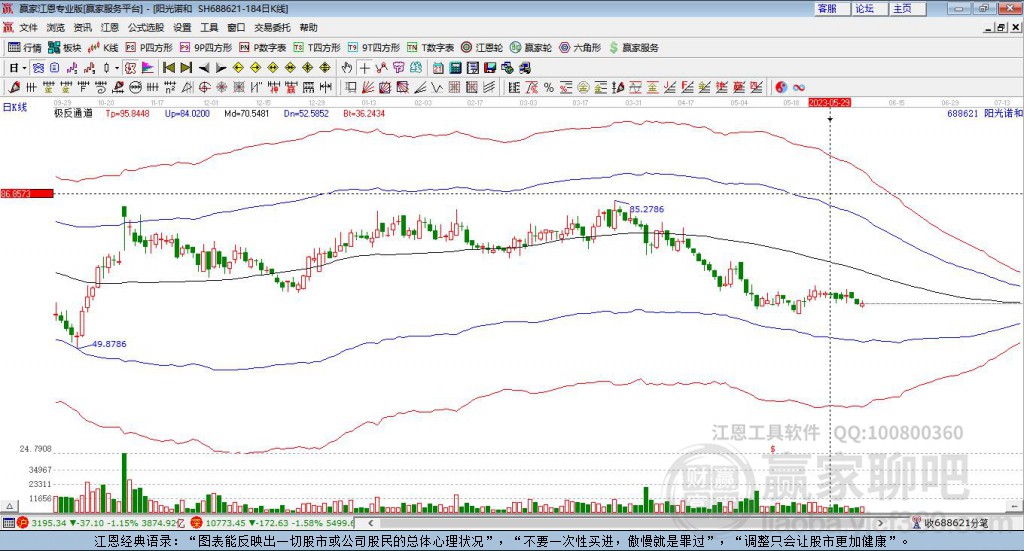Image resolution: width=1024 pixels, height=551 pixels.
Task: Open the 江恩轮 Gann wheel
Action: (x=482, y=48)
